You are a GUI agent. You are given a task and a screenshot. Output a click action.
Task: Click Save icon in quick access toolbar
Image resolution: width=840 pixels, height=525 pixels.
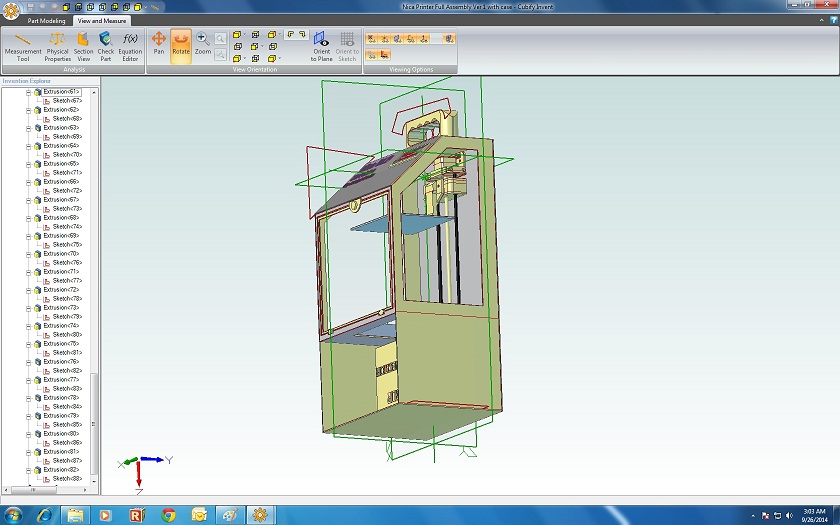[31, 7]
